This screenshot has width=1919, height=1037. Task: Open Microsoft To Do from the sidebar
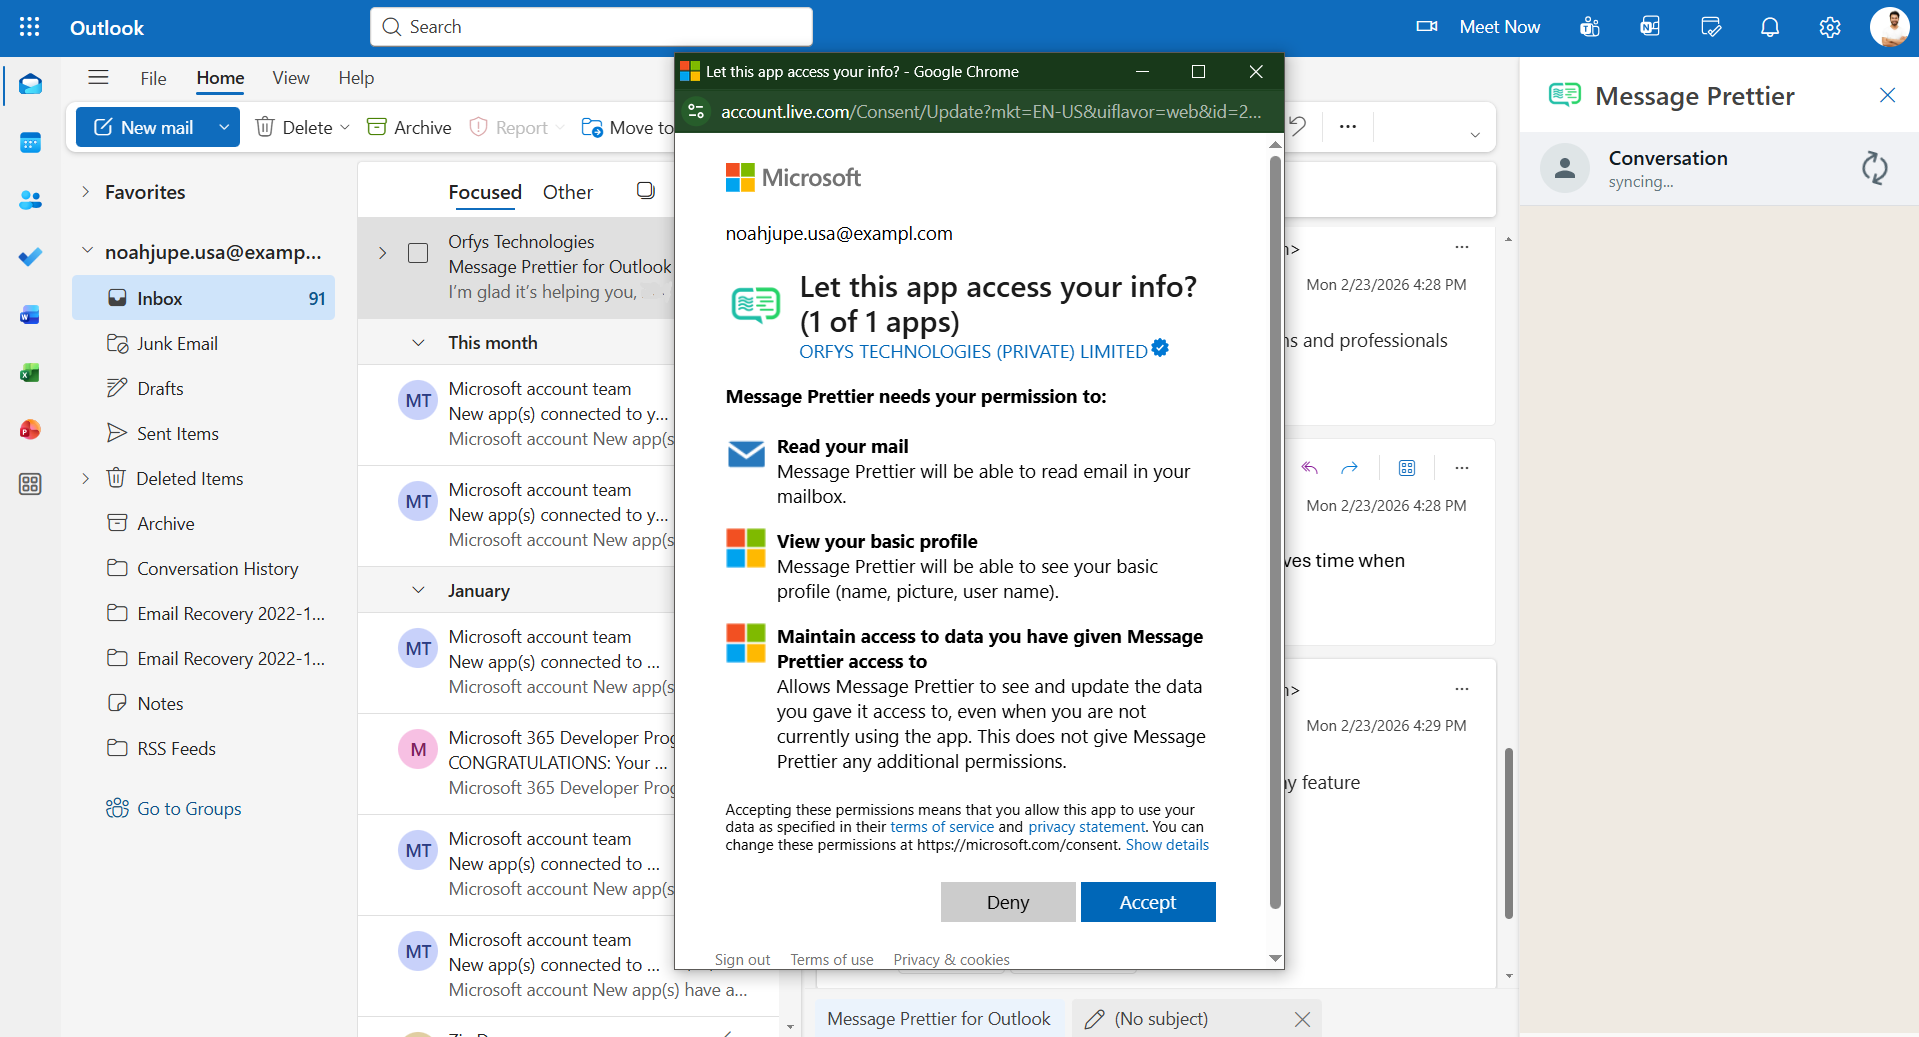coord(30,257)
